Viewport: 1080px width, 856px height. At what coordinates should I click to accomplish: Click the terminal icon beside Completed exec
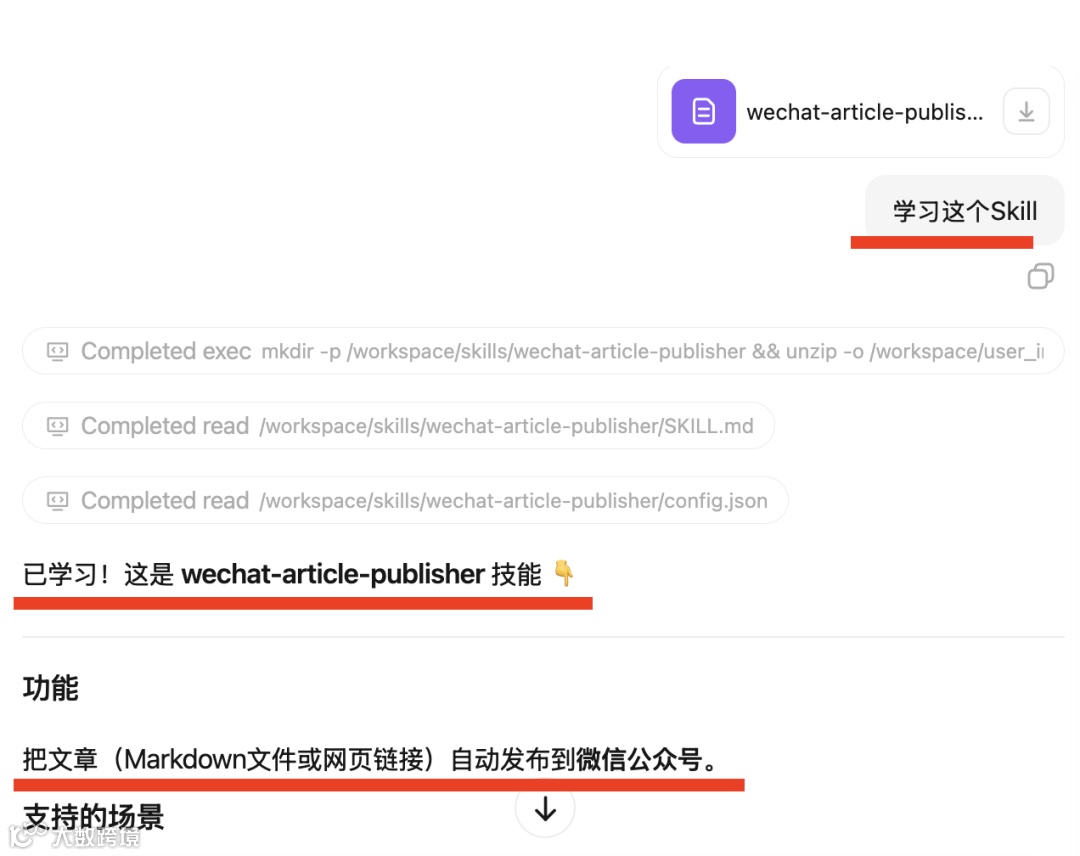point(57,351)
